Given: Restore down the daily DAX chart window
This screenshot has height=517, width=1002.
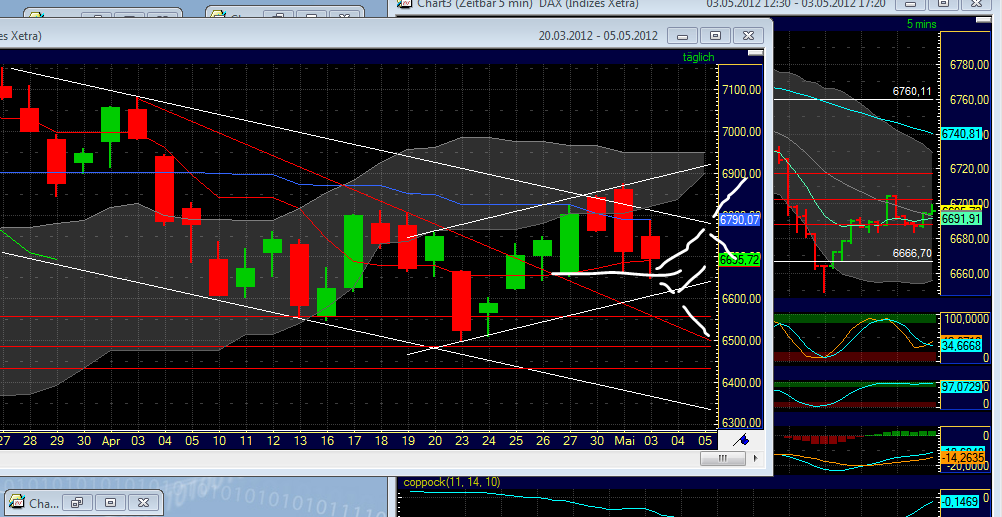Looking at the screenshot, I should [x=715, y=35].
